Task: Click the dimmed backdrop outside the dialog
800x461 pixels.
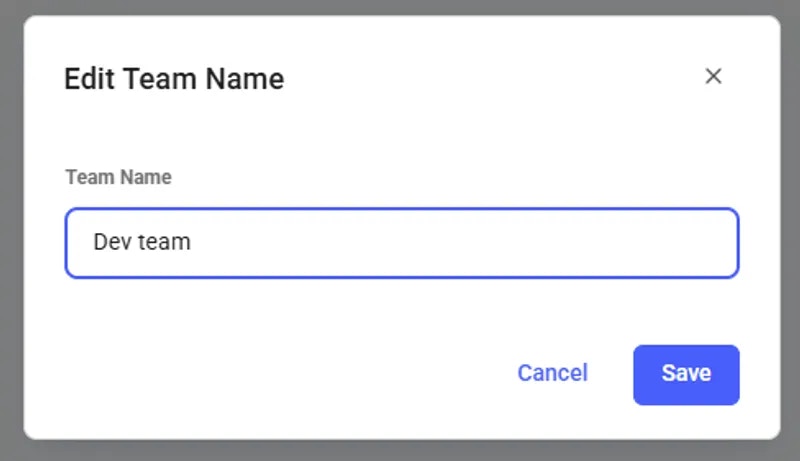Action: 11,229
